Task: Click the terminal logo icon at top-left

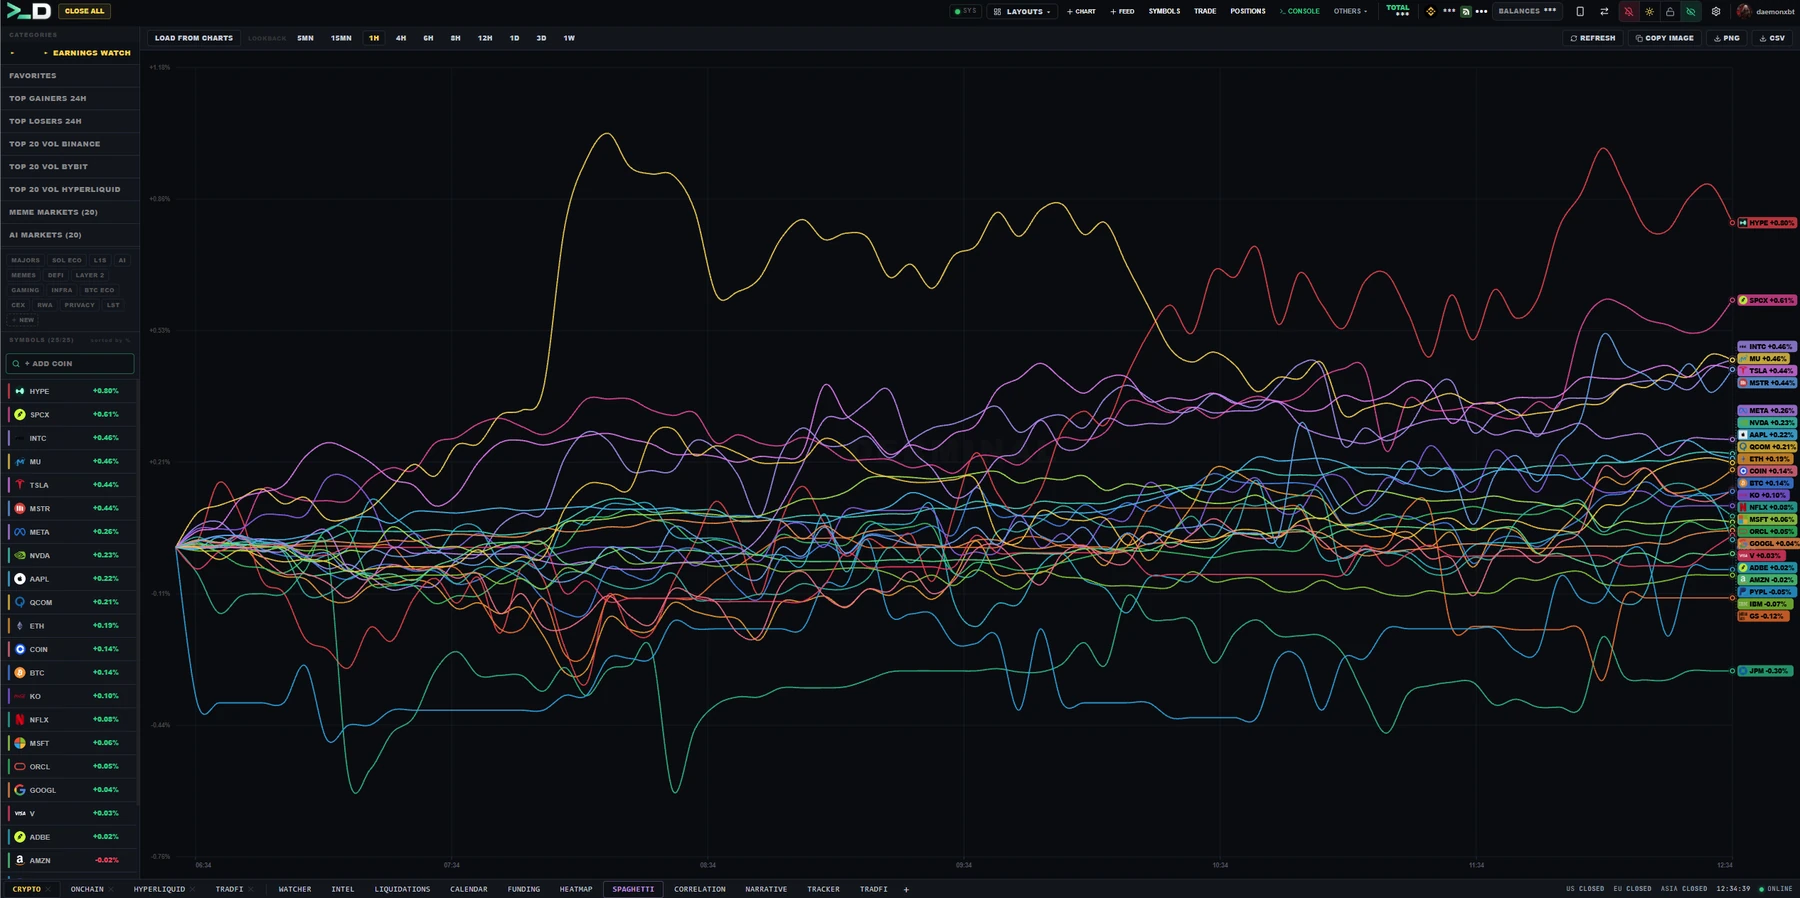Action: click(x=28, y=11)
